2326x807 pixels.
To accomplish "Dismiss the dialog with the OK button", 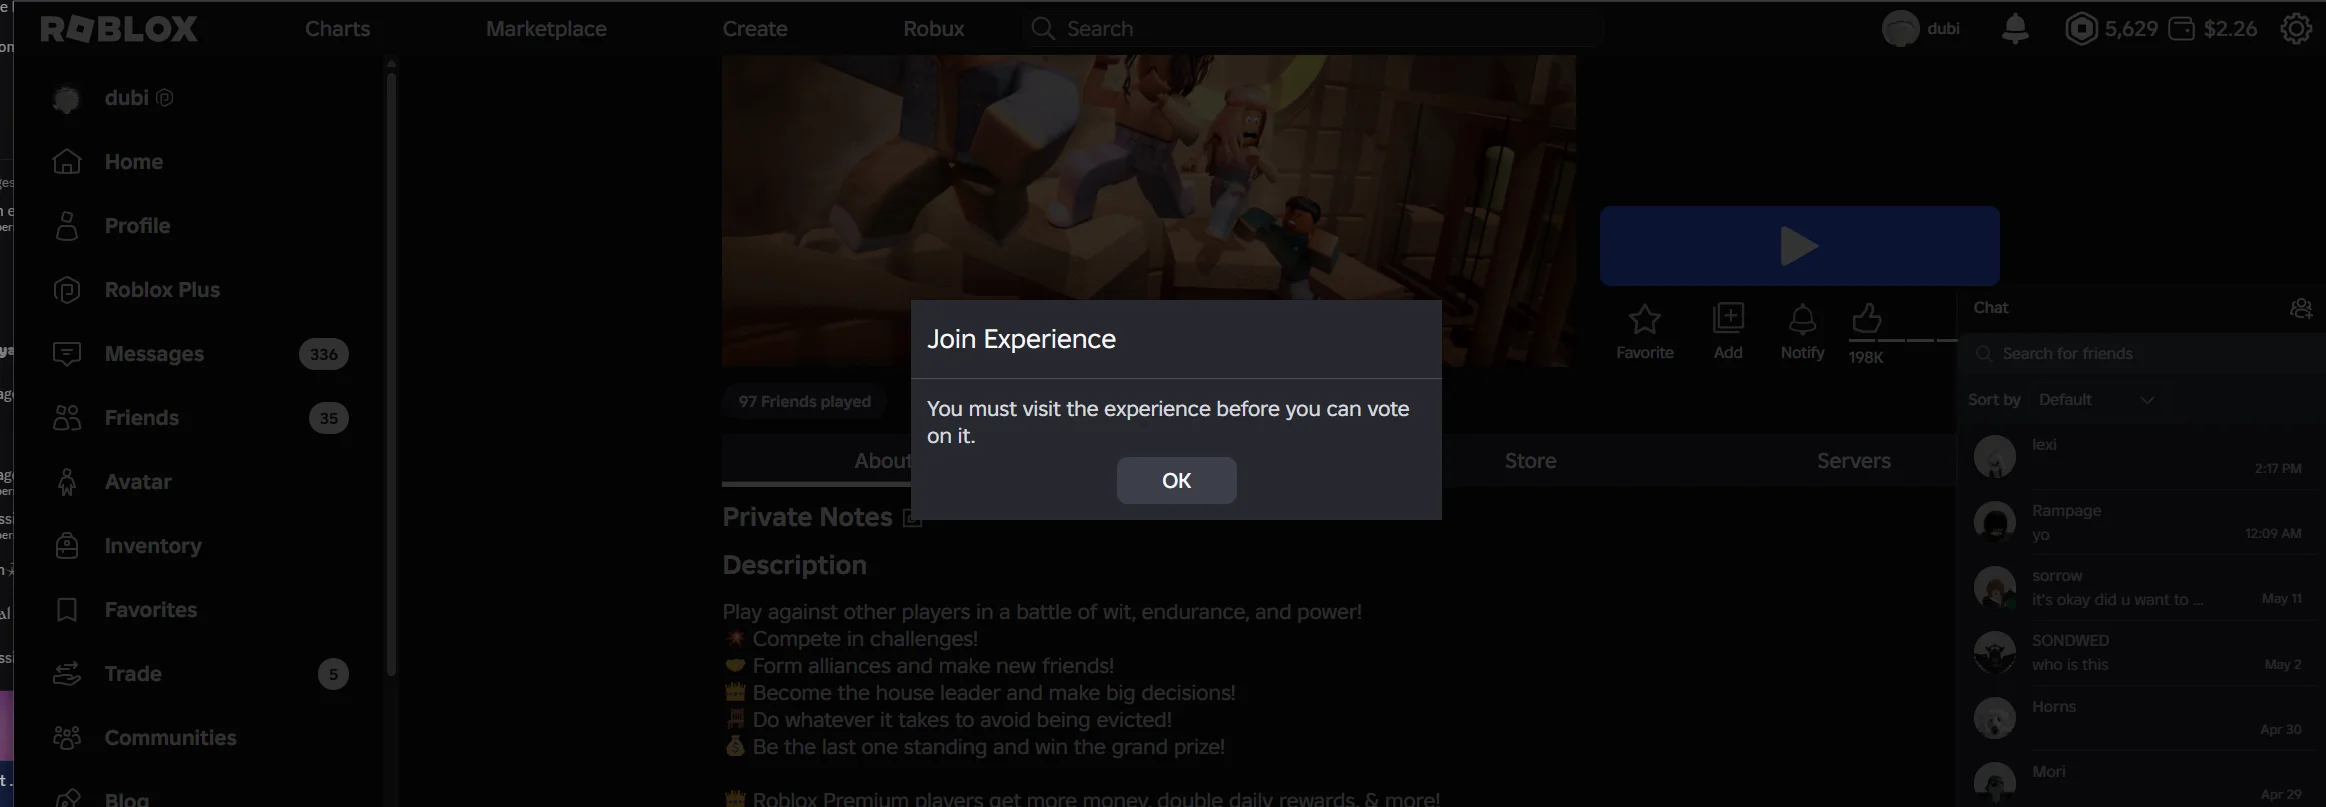I will tap(1176, 480).
